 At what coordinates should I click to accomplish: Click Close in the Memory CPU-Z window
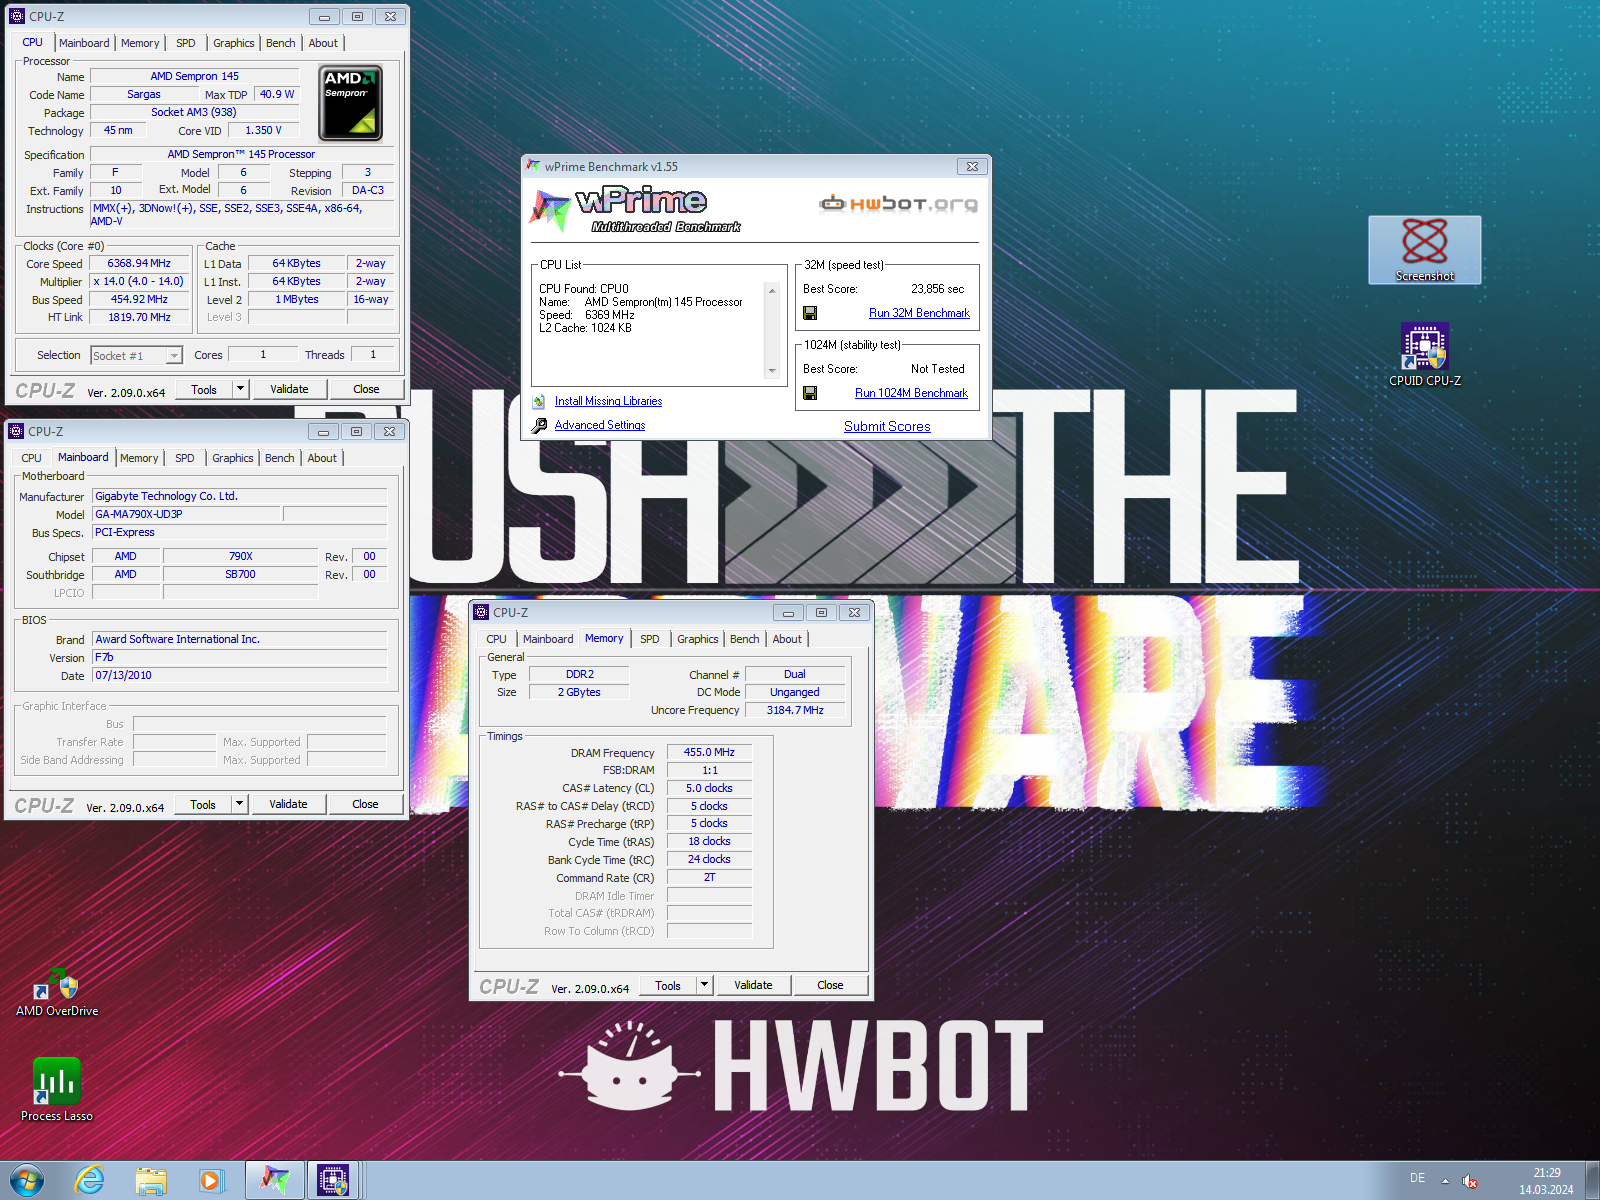[x=830, y=985]
